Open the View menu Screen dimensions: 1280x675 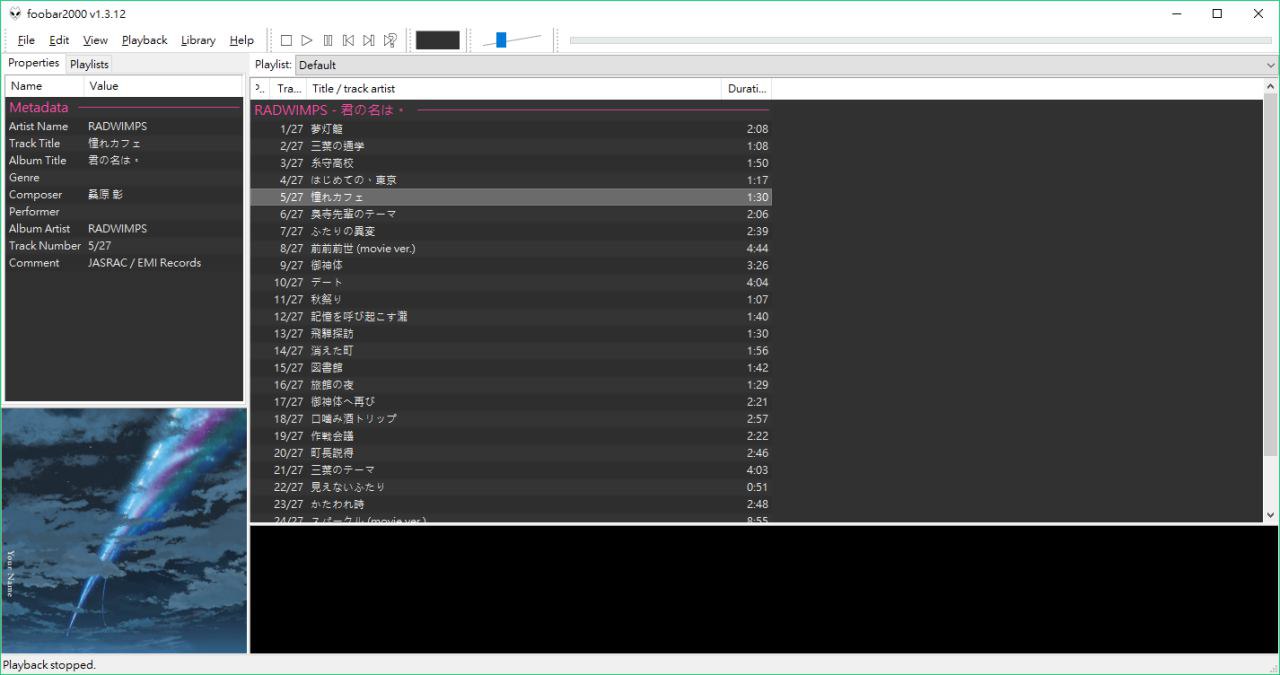coord(95,40)
